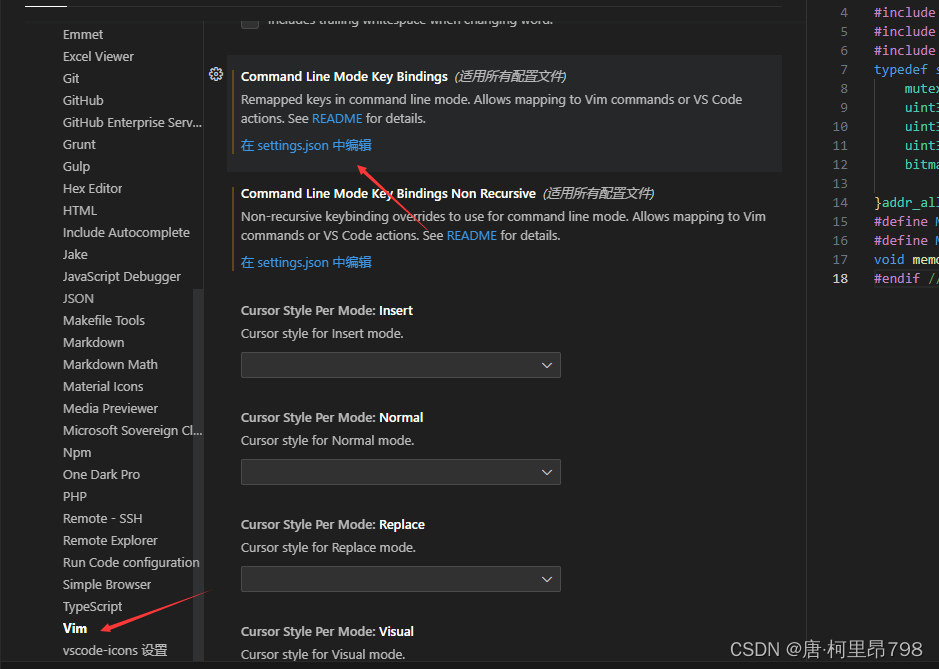Open the Normal mode cursor style dropdown
Viewport: 939px width, 669px height.
400,471
